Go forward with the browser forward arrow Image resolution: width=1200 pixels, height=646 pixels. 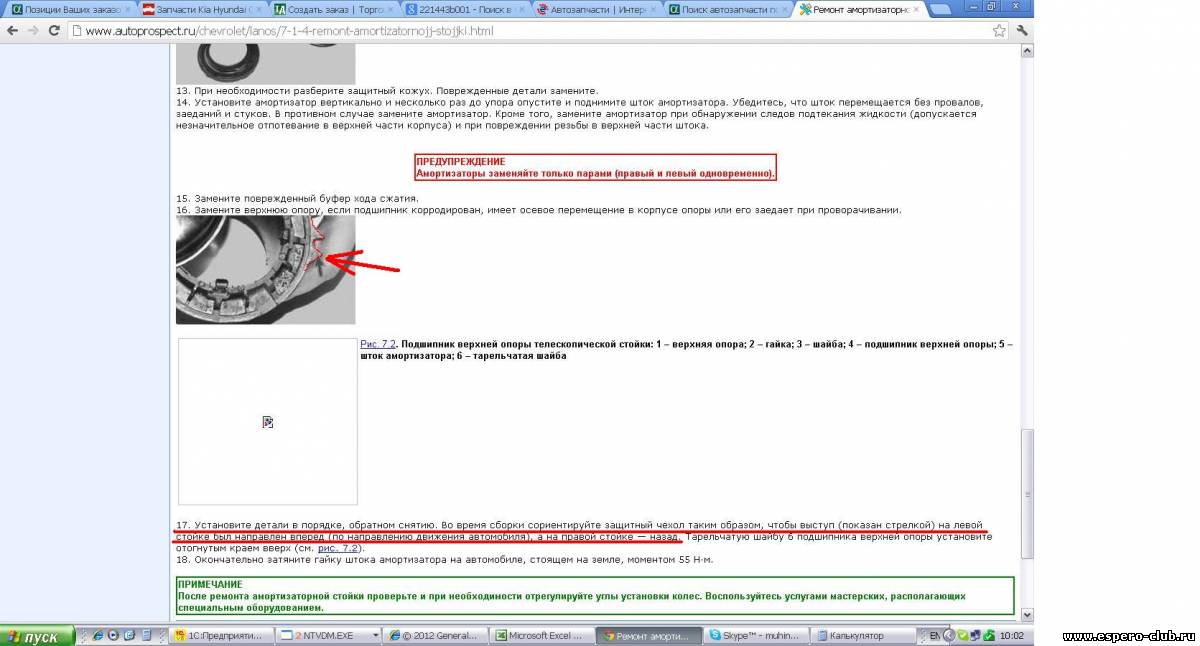click(35, 31)
